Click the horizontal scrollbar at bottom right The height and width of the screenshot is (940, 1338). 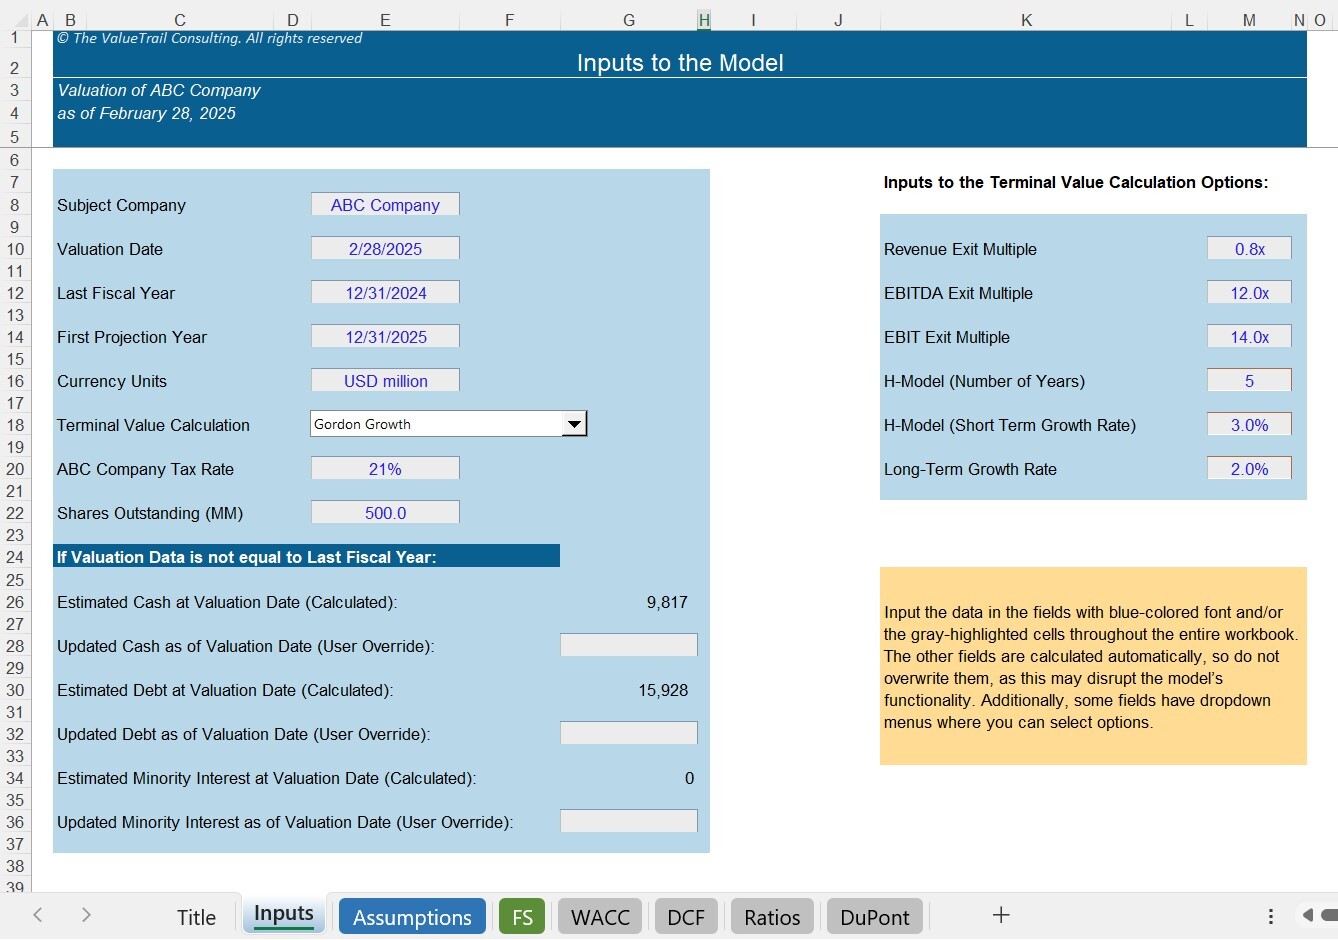point(1330,915)
